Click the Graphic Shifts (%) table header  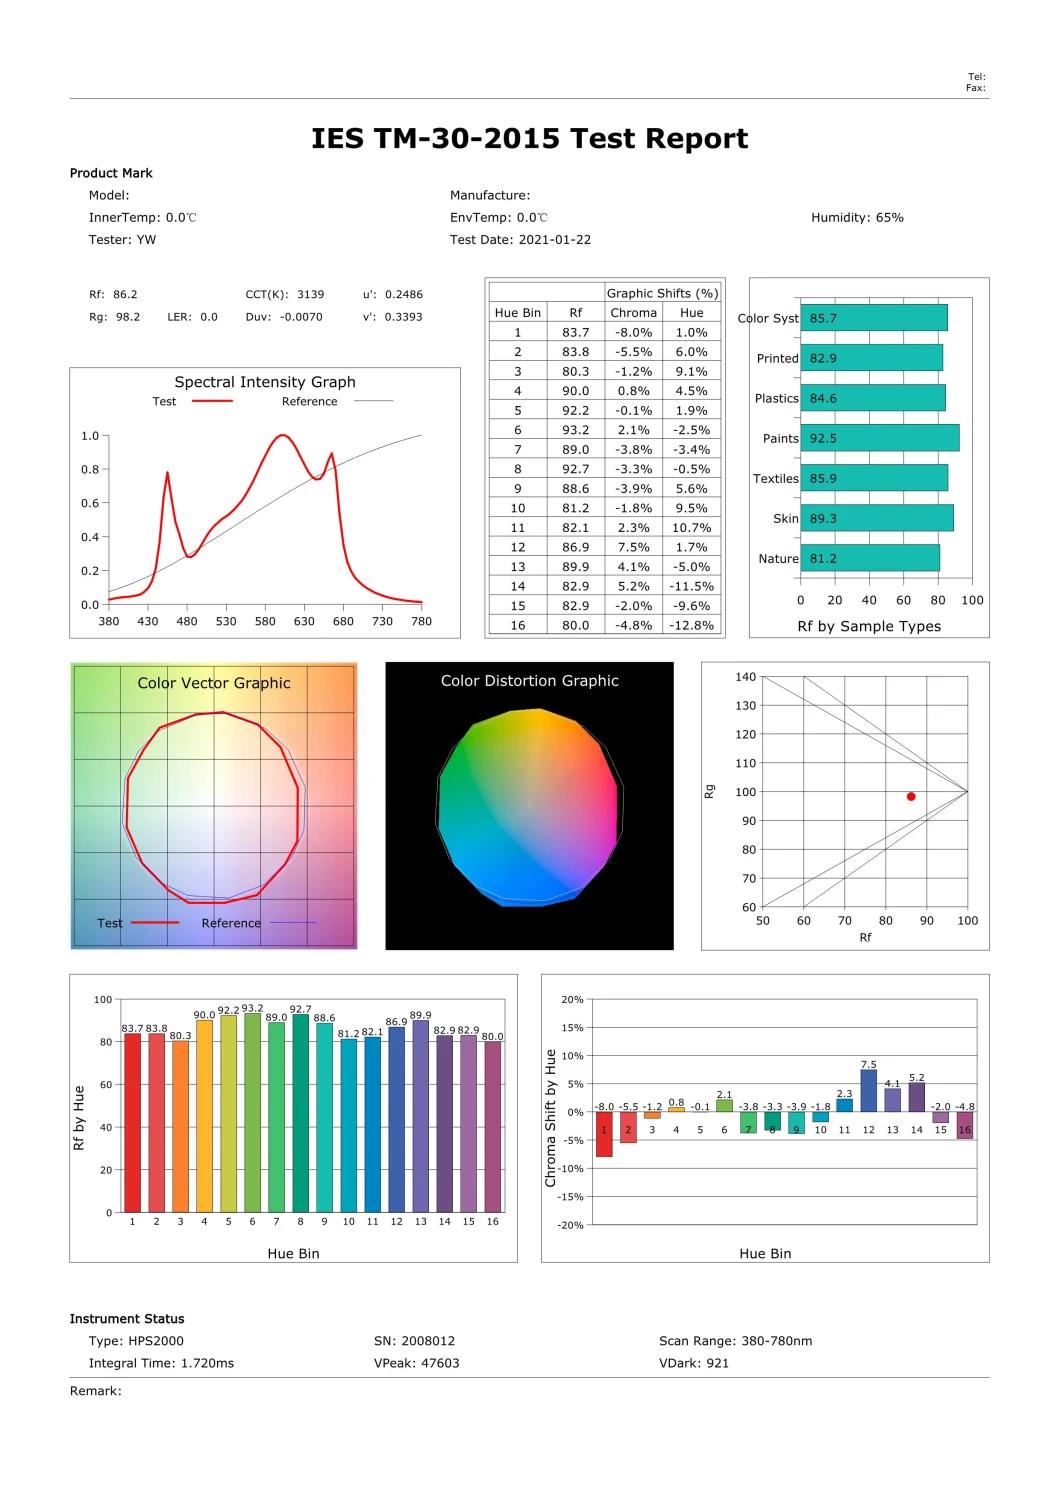(x=662, y=293)
